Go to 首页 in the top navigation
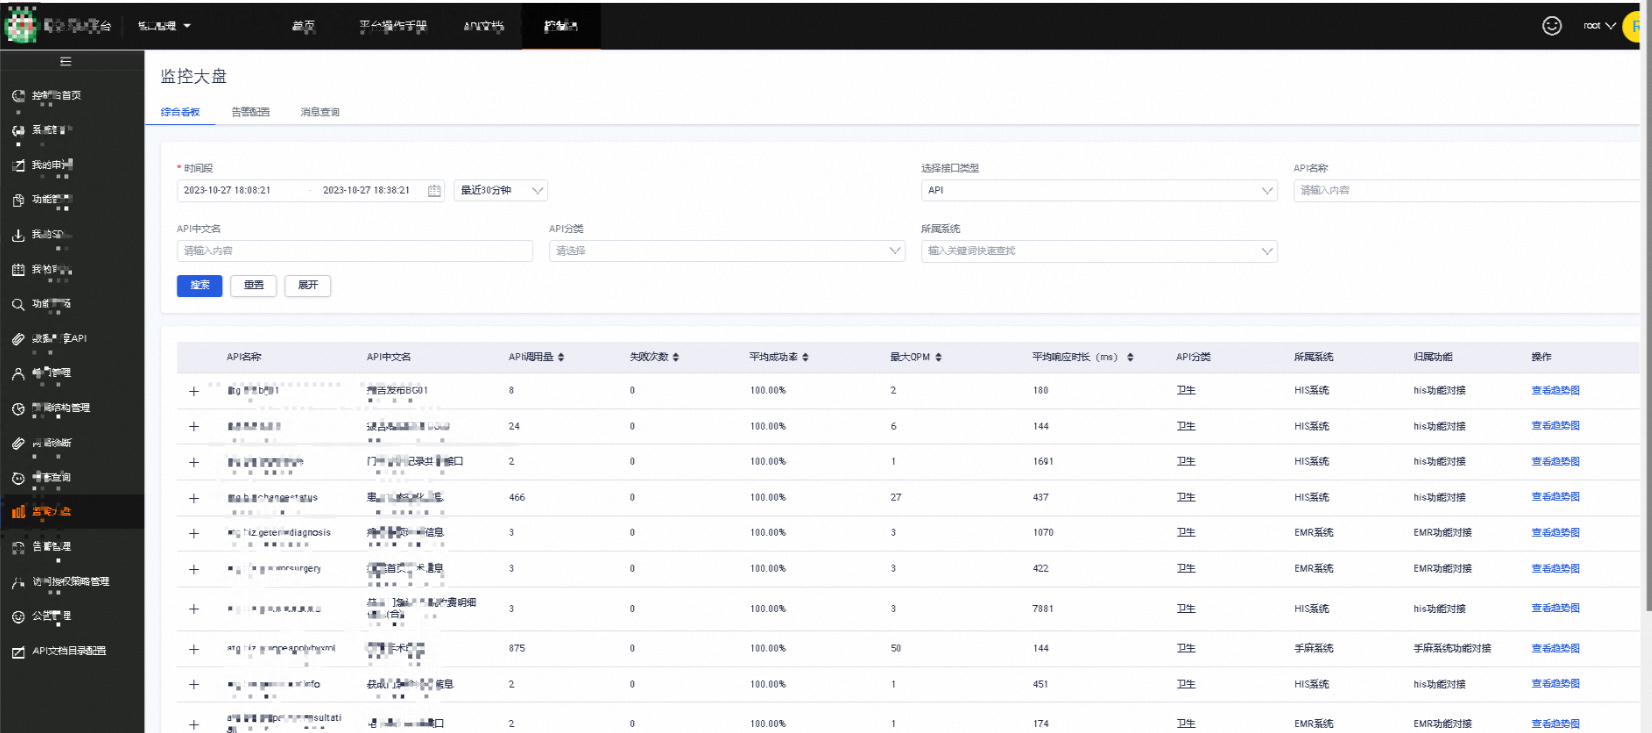Viewport: 1652px width, 733px height. pyautogui.click(x=303, y=26)
